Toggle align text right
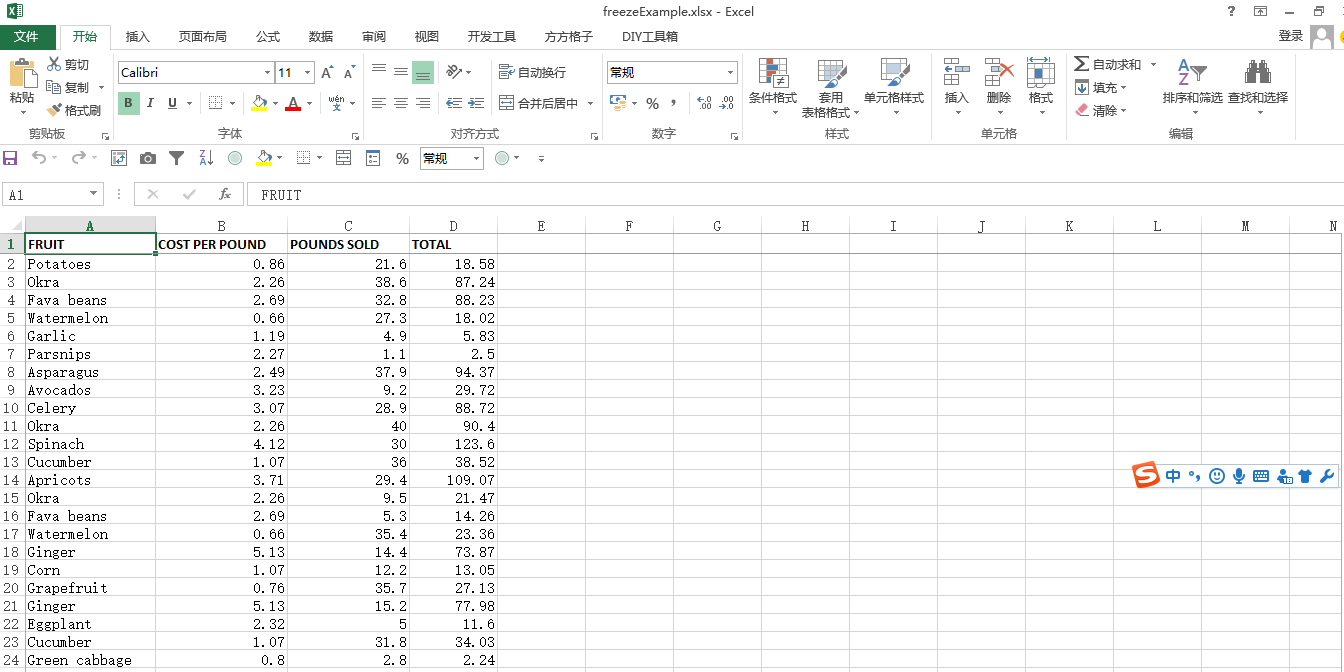 (x=423, y=103)
